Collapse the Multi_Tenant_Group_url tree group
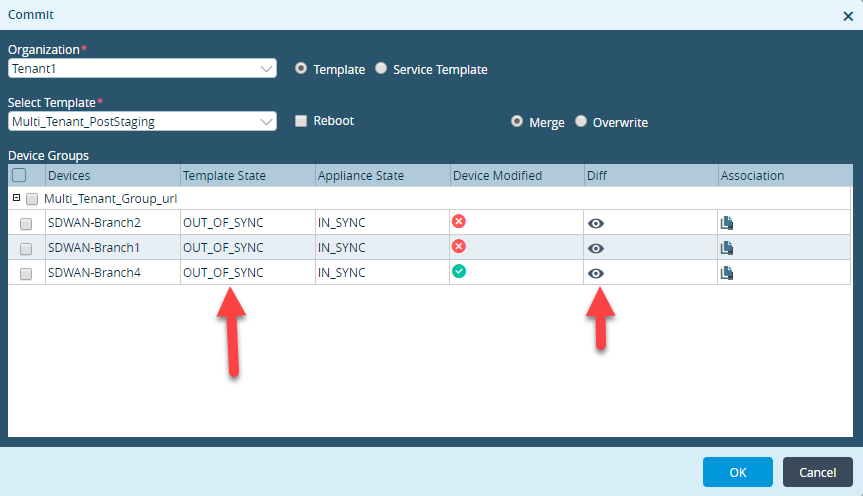The height and width of the screenshot is (496, 863). pos(16,198)
